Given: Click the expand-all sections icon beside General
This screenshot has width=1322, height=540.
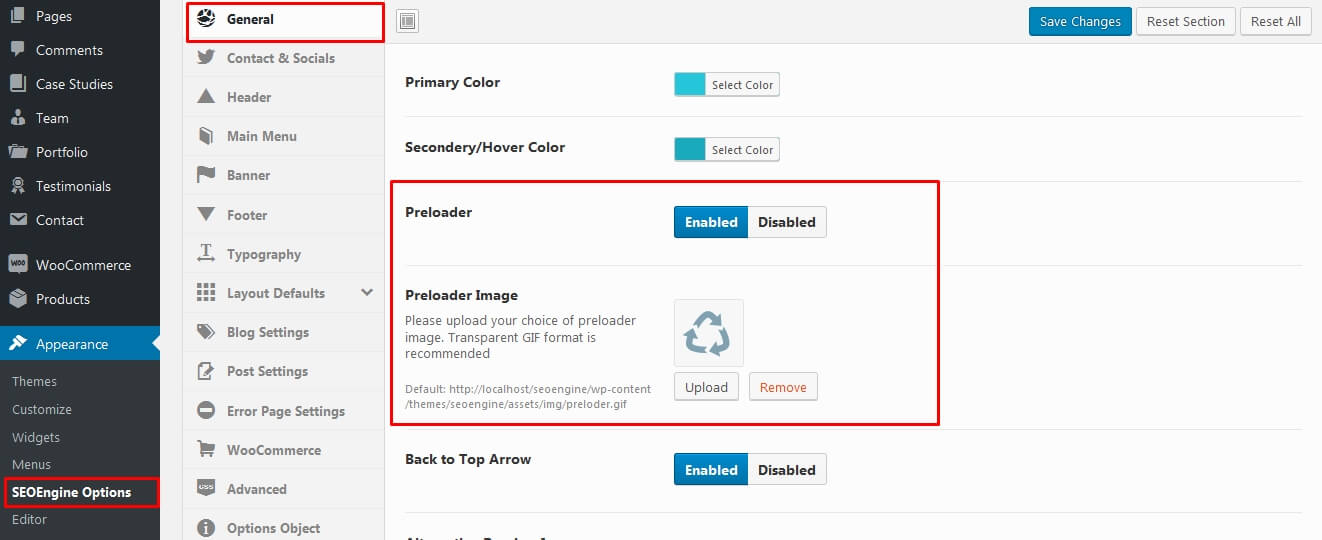Looking at the screenshot, I should pos(407,21).
